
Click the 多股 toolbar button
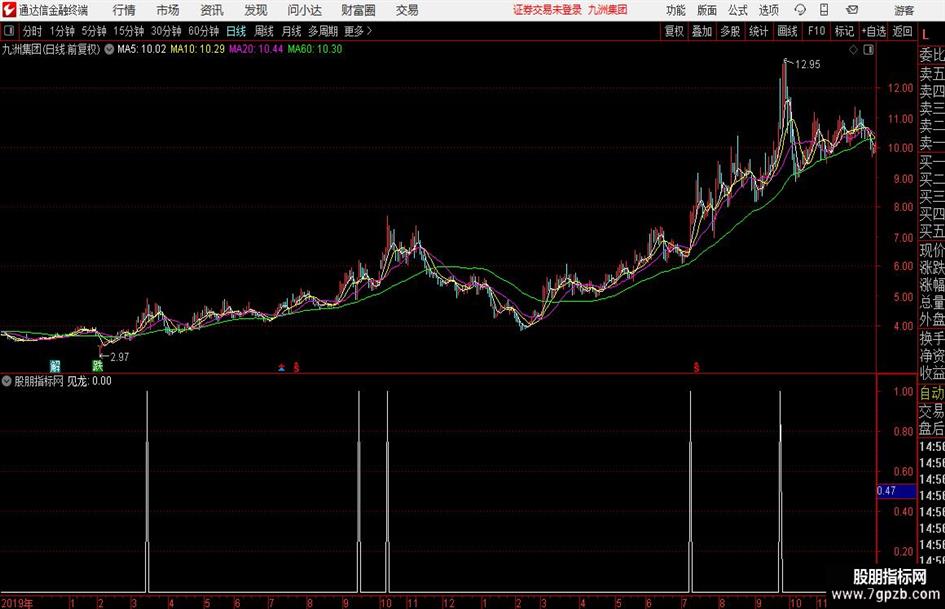click(x=730, y=31)
